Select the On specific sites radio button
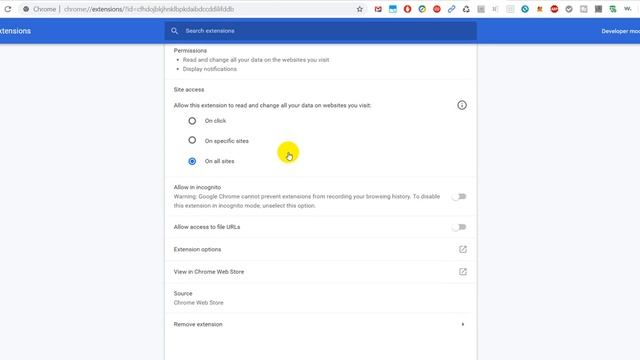 pyautogui.click(x=192, y=140)
